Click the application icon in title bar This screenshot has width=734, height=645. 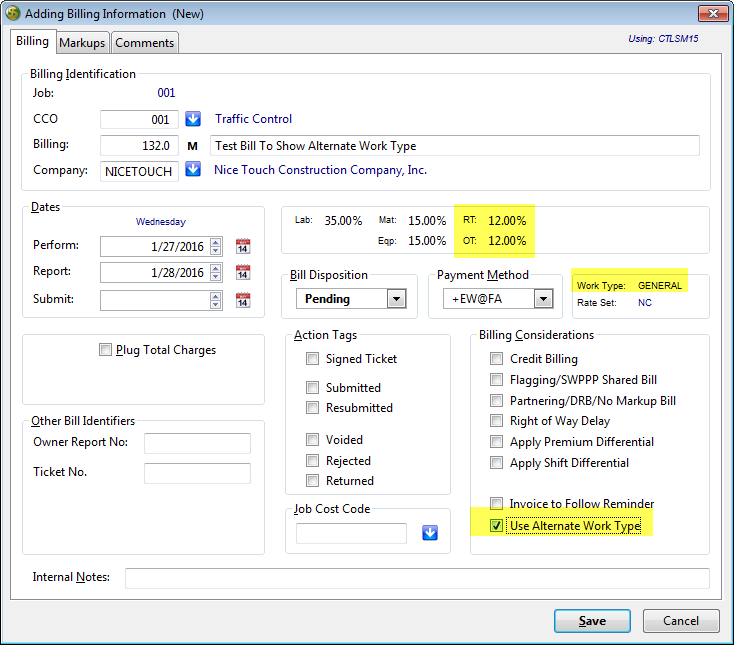tap(12, 14)
